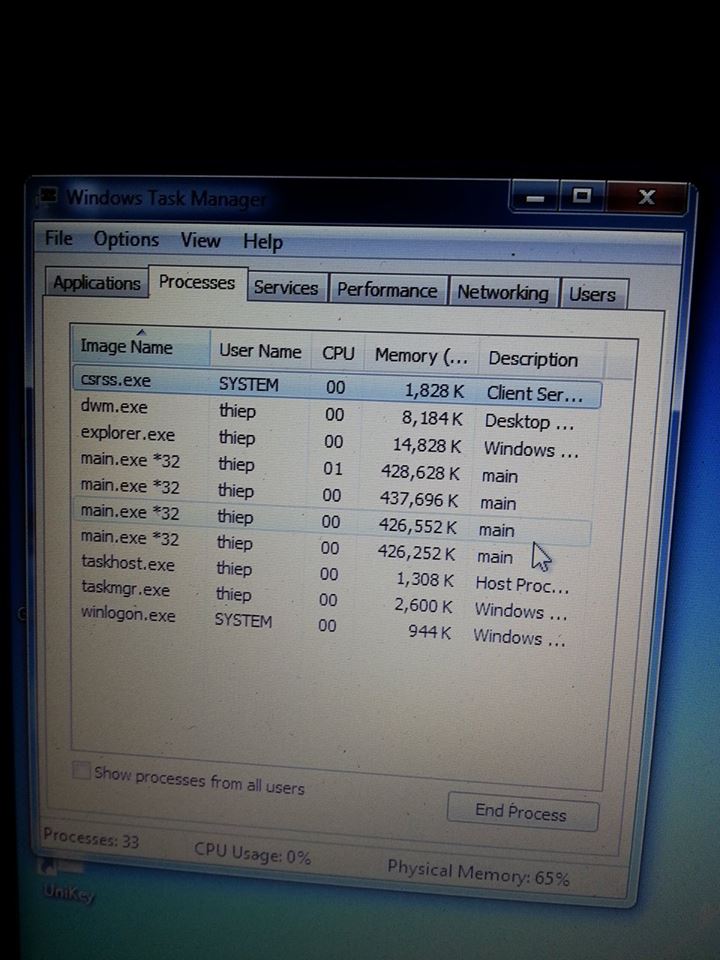
Task: Click the User Name column header
Action: coord(259,351)
